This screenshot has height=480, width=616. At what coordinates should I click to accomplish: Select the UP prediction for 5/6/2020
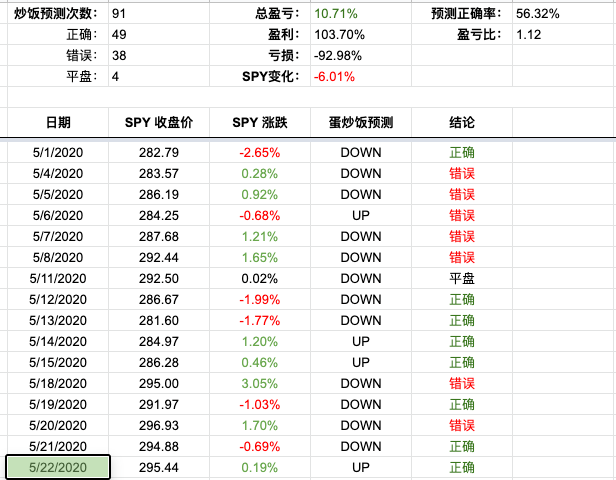click(361, 215)
